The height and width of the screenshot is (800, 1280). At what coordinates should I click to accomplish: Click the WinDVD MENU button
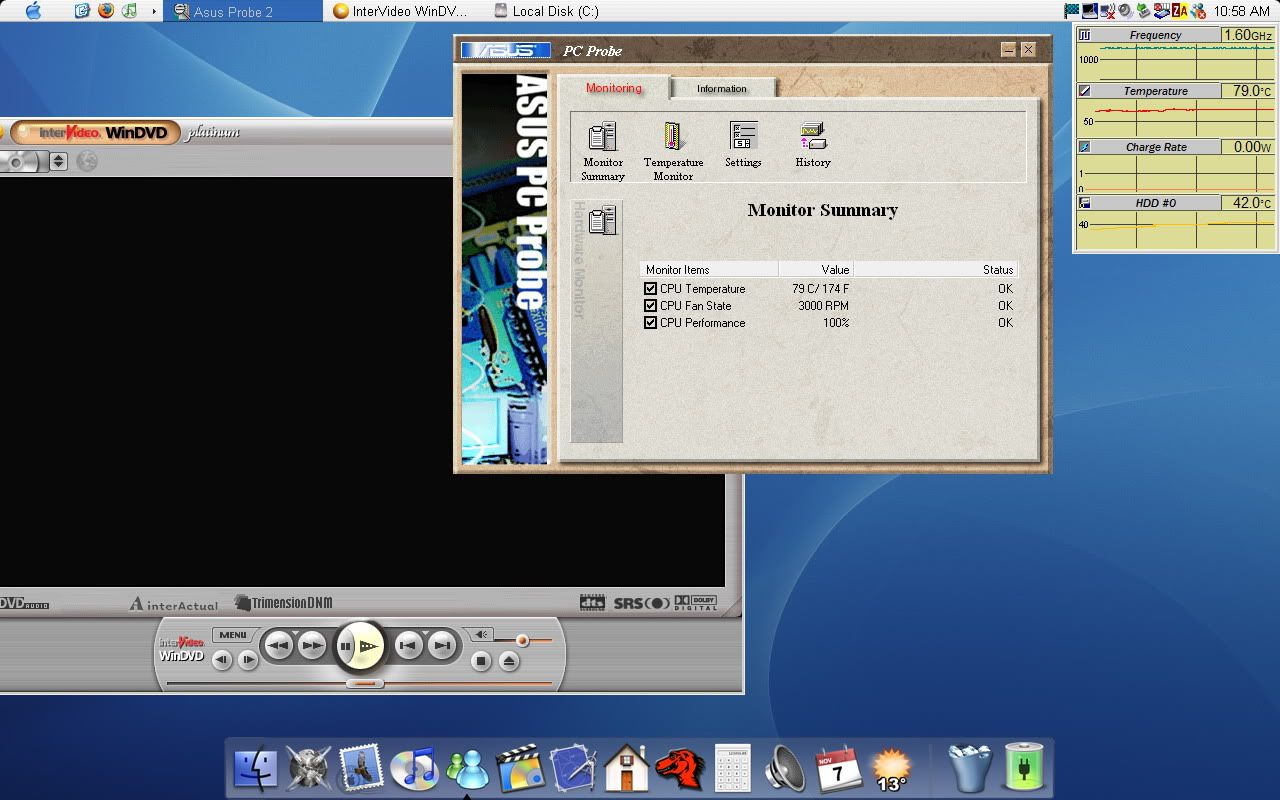point(233,635)
